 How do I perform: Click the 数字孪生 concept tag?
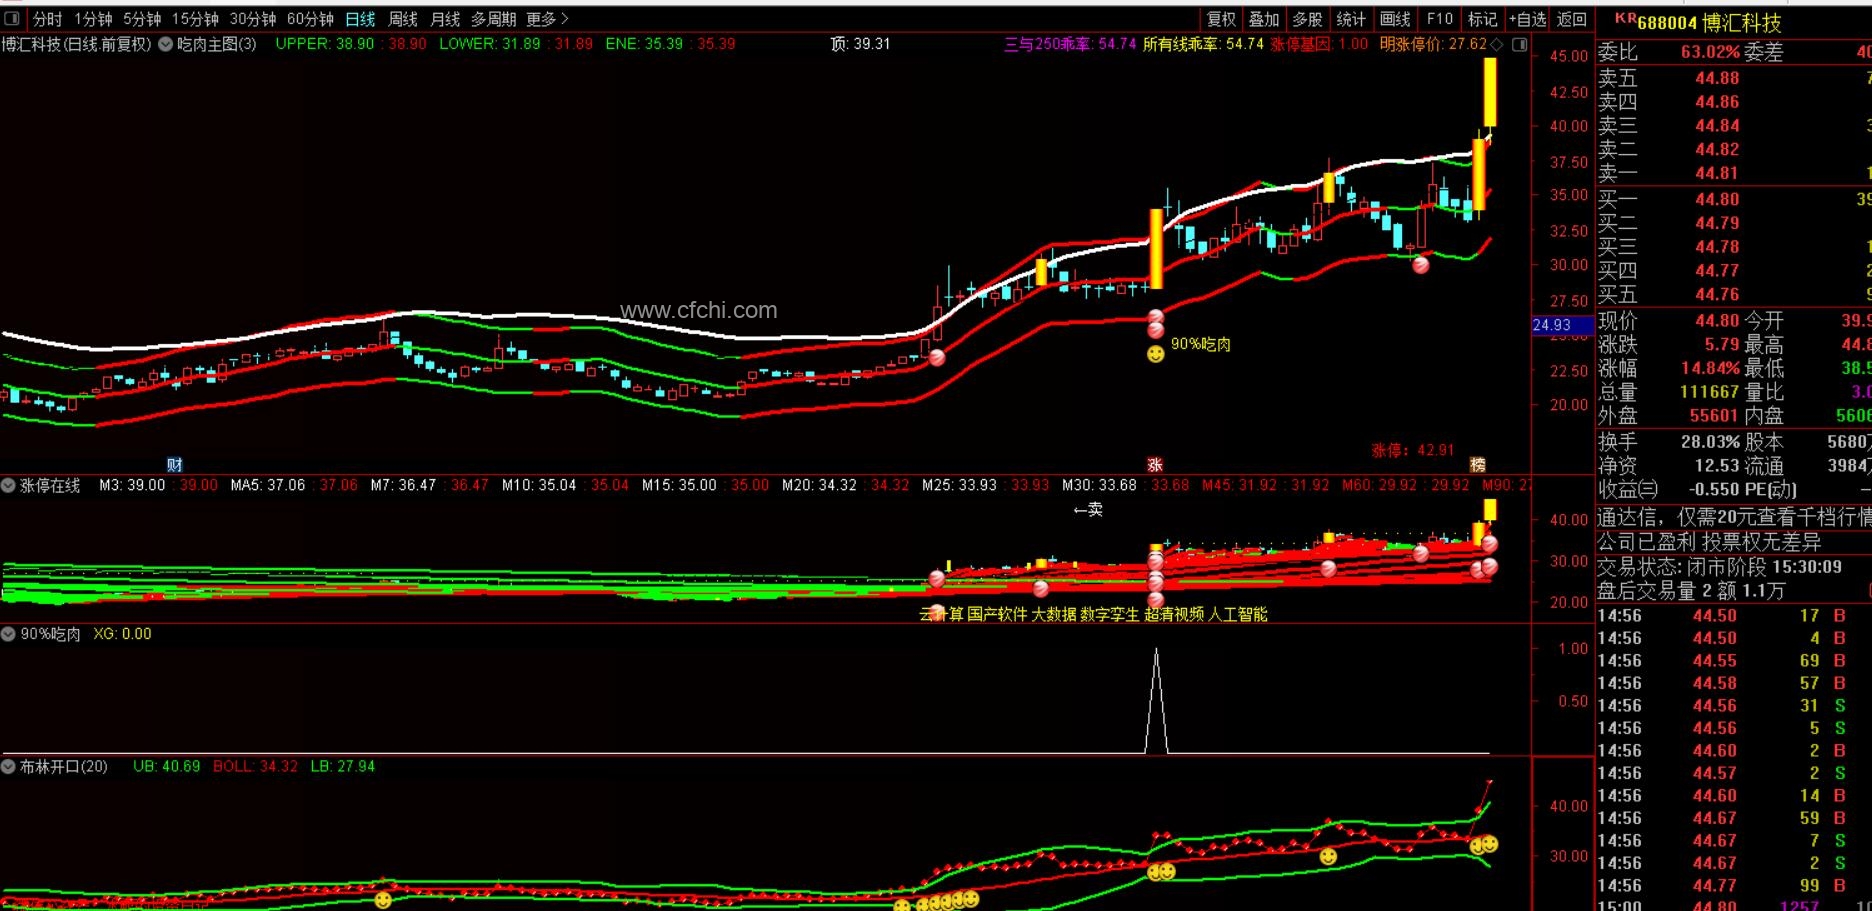pyautogui.click(x=1110, y=614)
